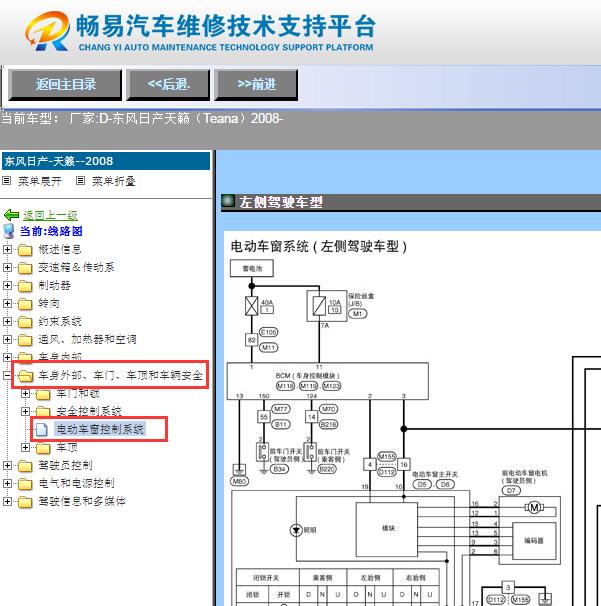
Task: Select the 约束系统 tree label
Action: (x=60, y=321)
